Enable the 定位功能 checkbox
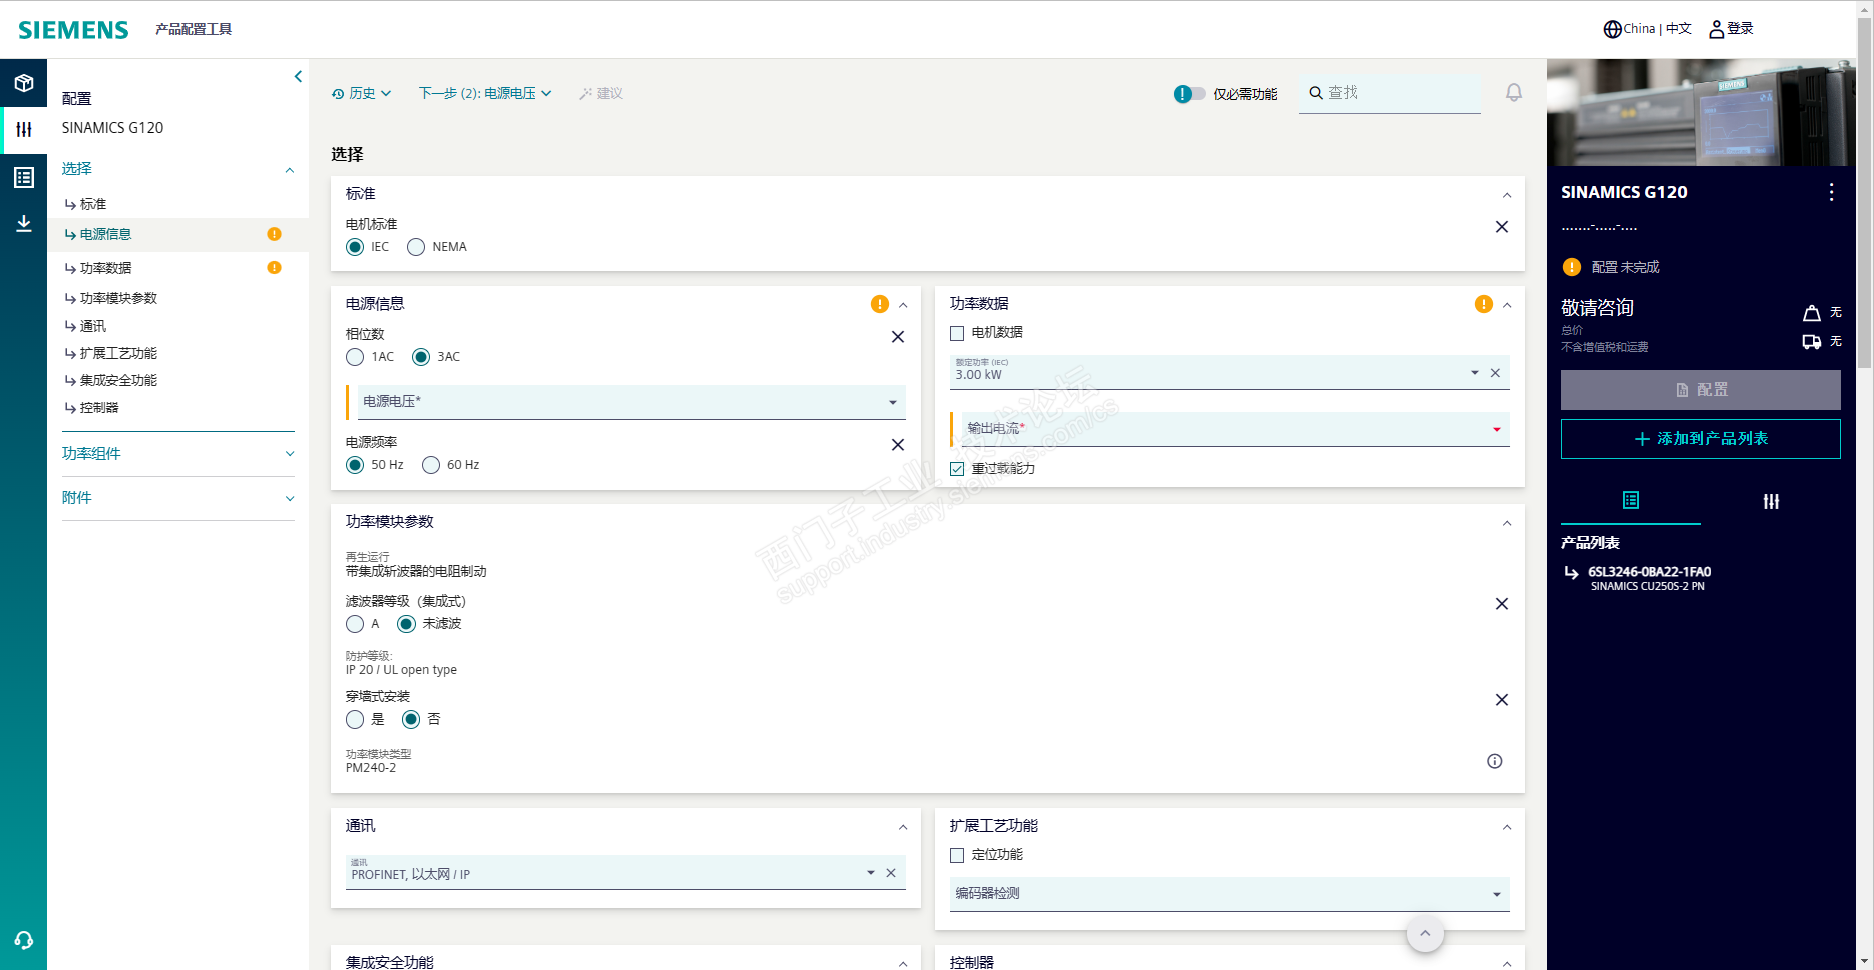1874x970 pixels. click(957, 855)
